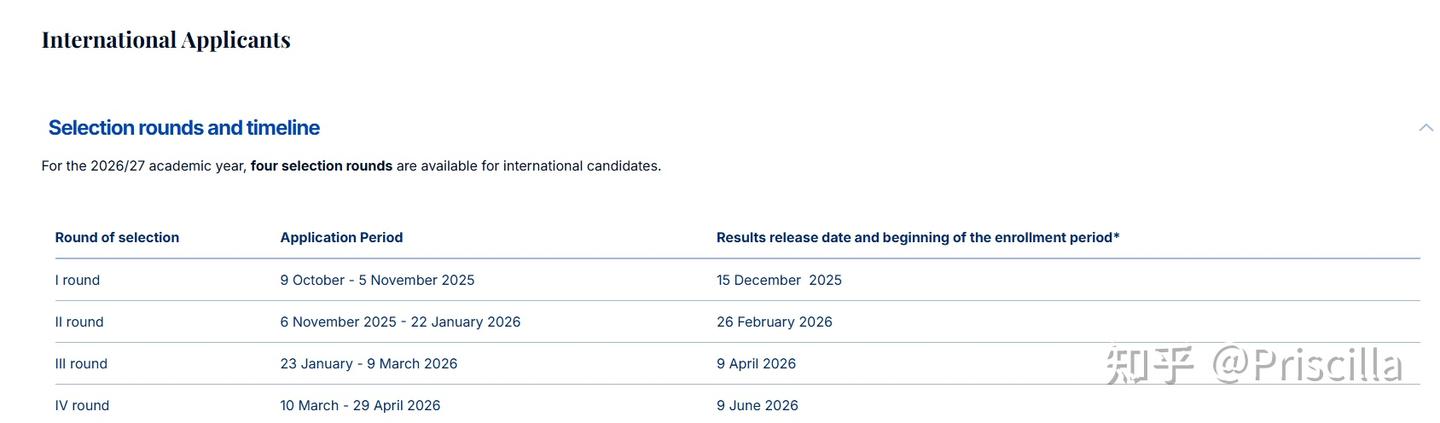Screen dimensions: 1440x423
Task: Click the bold 'four selection rounds' text
Action: click(321, 165)
